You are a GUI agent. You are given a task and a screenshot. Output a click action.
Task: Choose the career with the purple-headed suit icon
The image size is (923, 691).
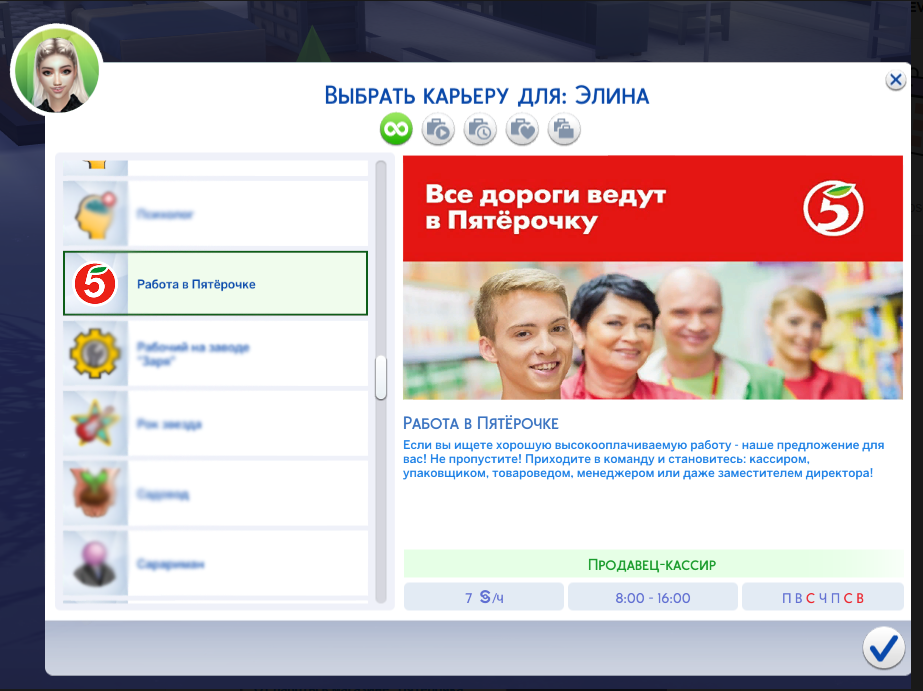[x=215, y=563]
